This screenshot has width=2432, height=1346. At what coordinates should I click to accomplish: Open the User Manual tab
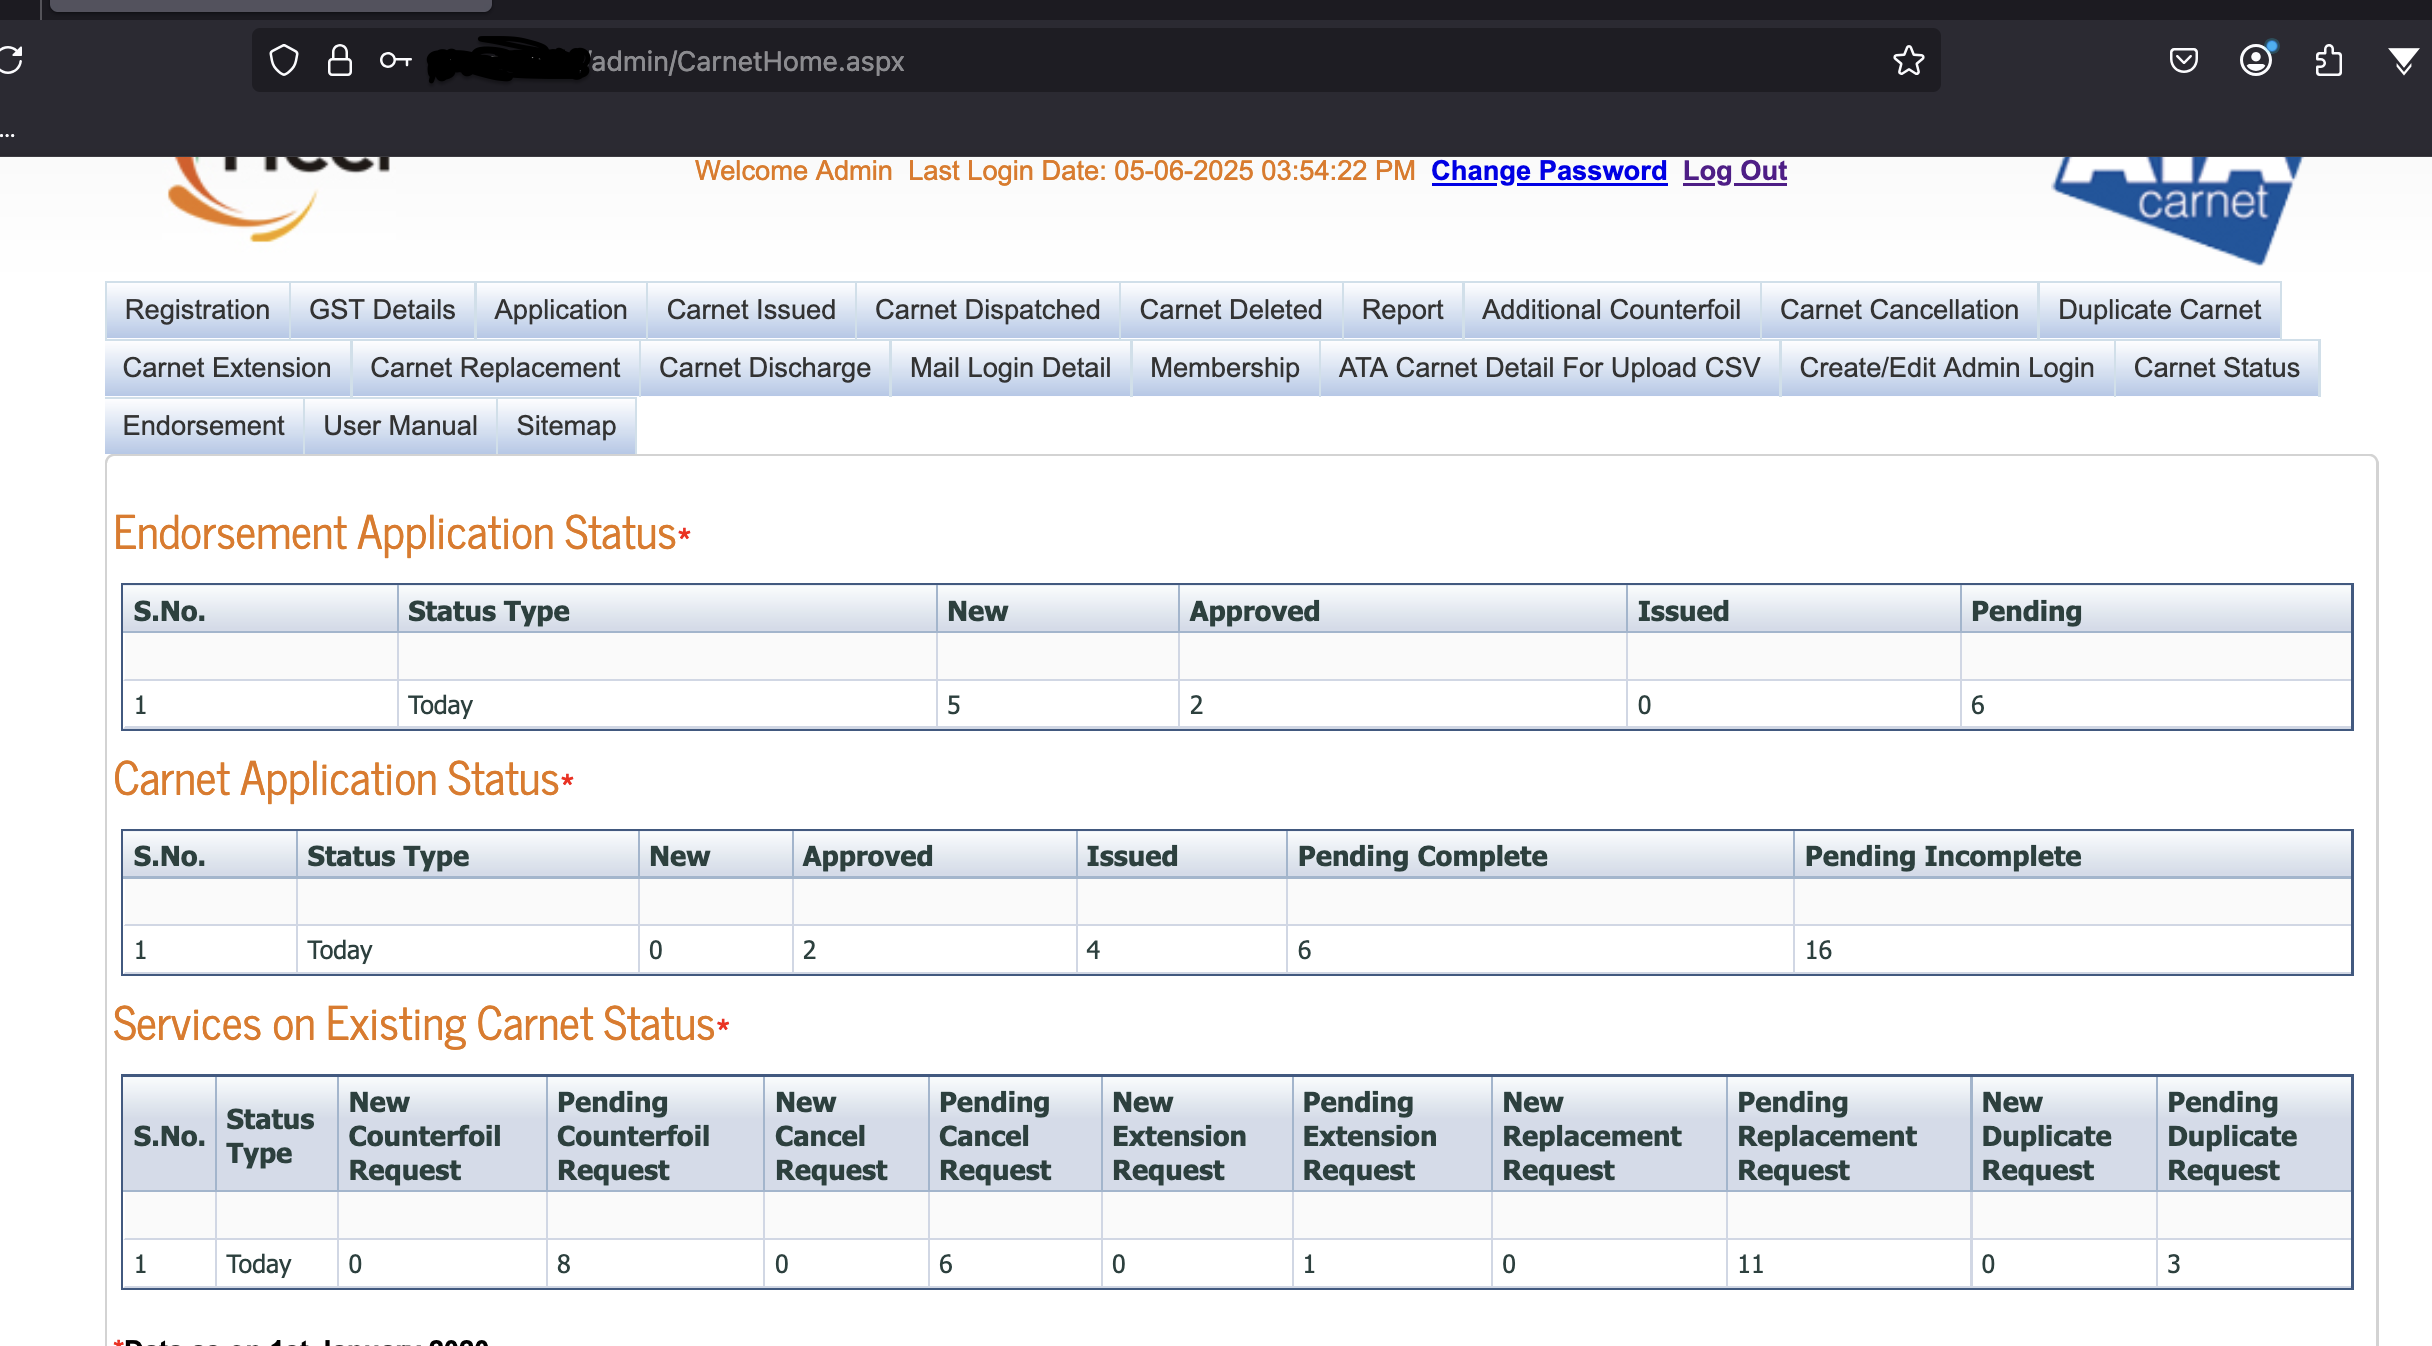pyautogui.click(x=400, y=425)
